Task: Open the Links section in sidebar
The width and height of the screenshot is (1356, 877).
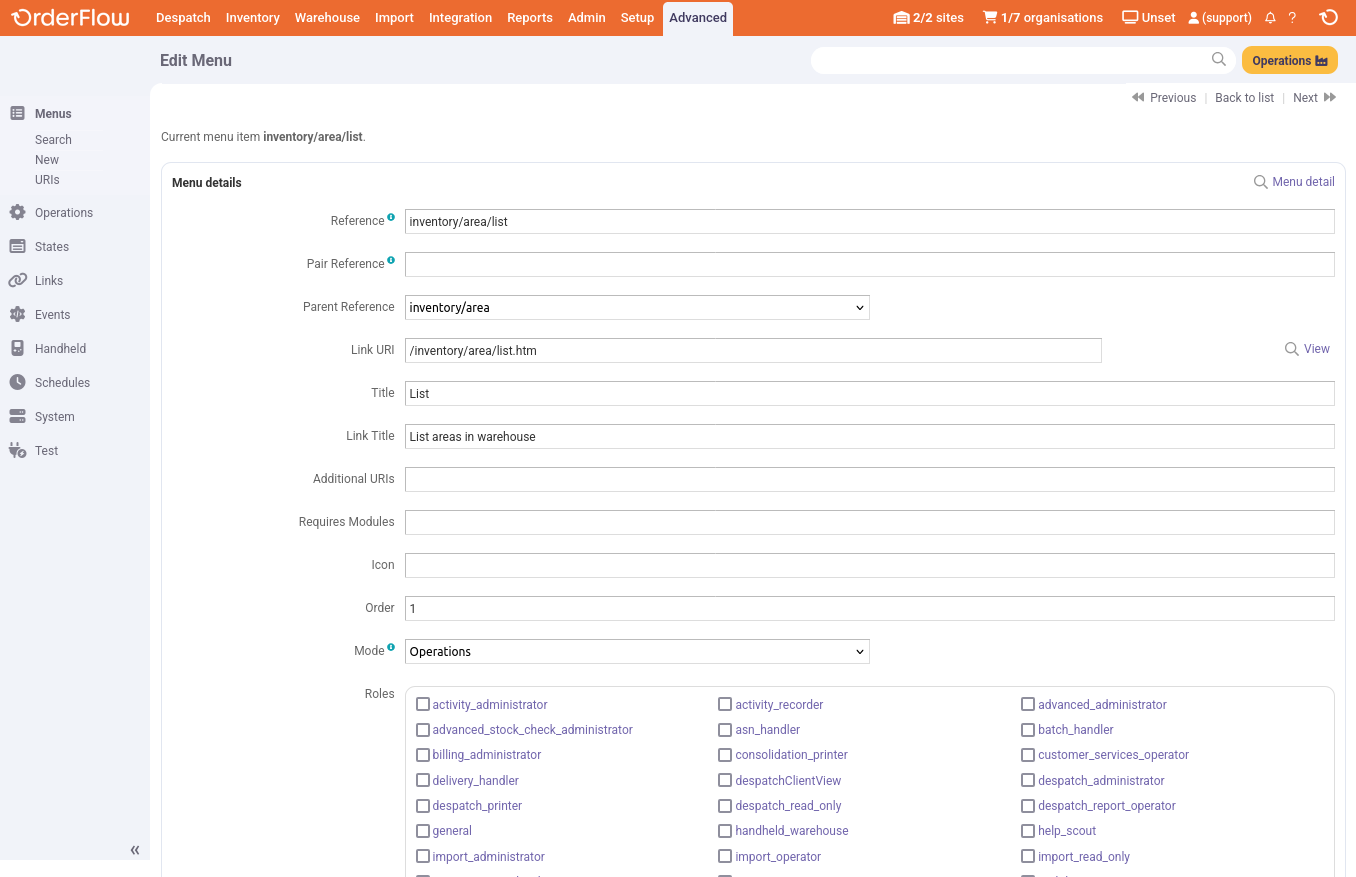Action: (48, 281)
